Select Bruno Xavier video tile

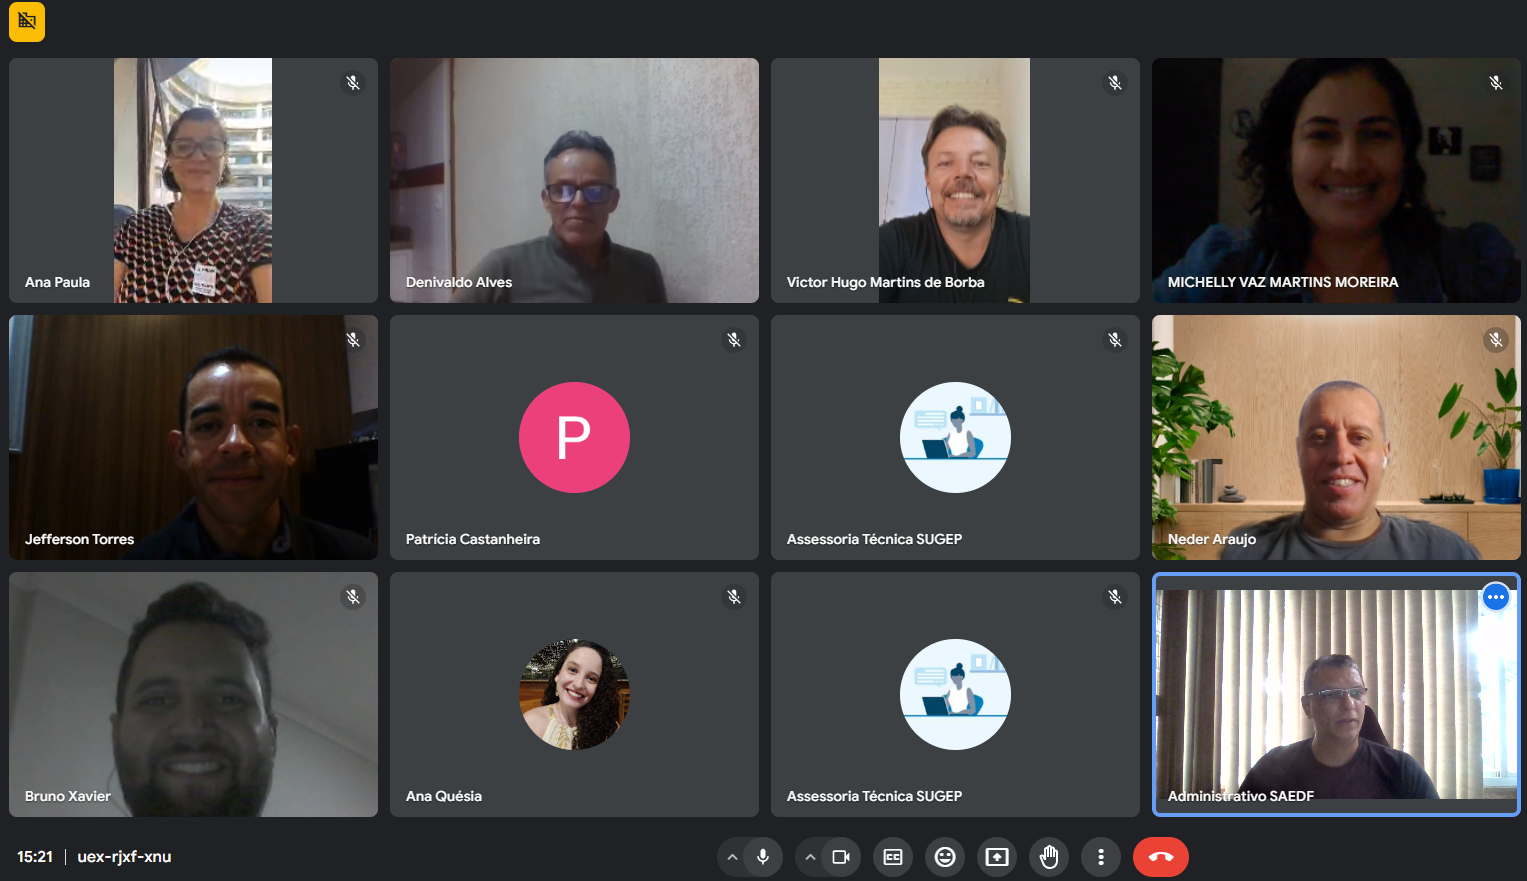click(193, 694)
